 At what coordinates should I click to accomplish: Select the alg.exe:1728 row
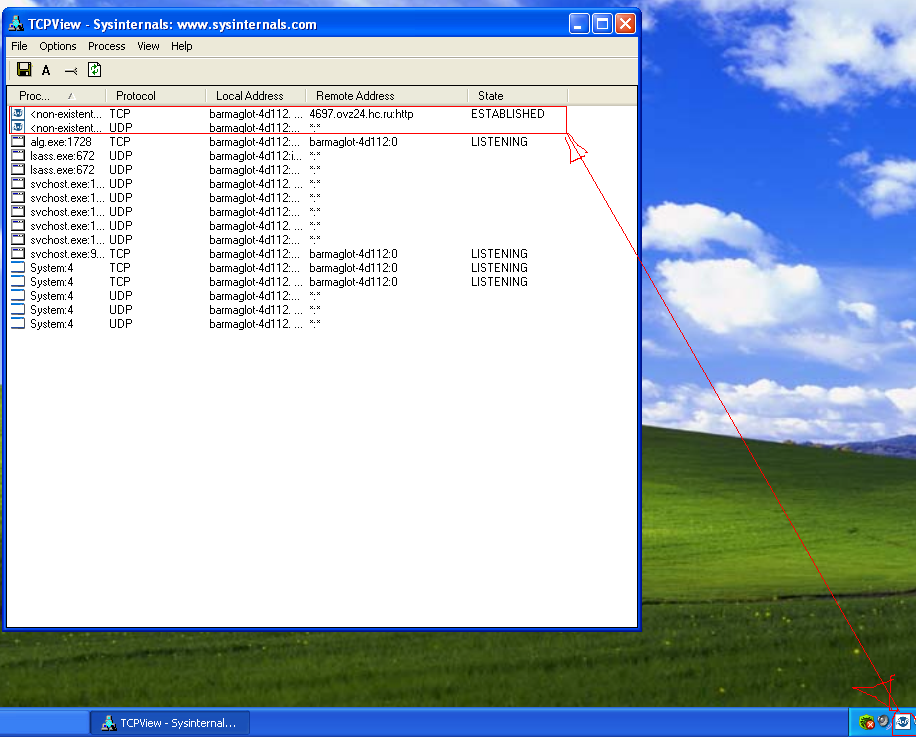click(287, 142)
